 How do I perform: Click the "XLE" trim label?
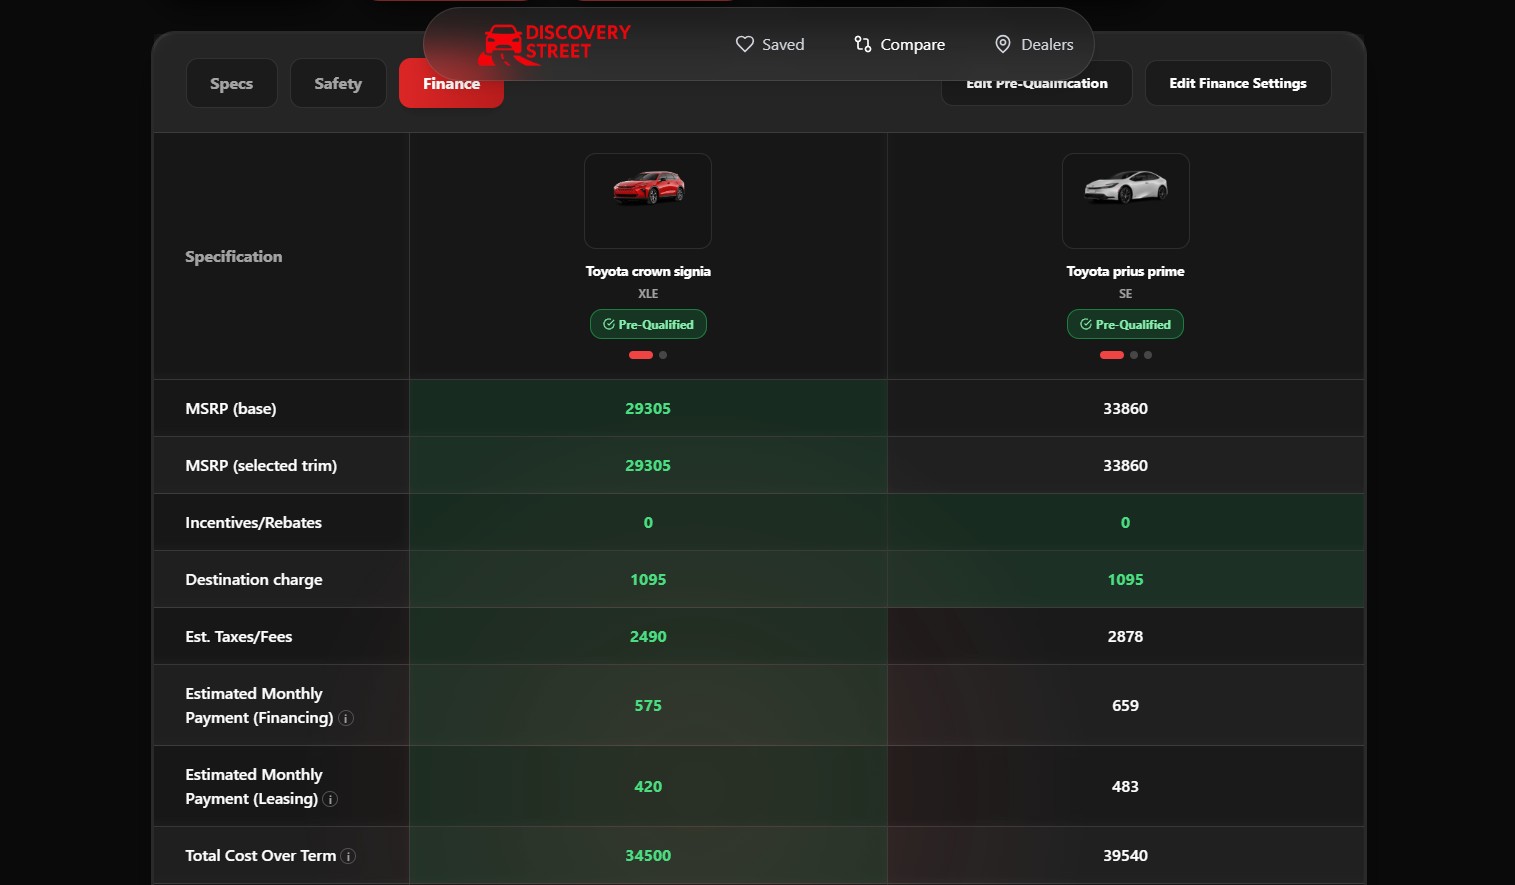pyautogui.click(x=648, y=294)
